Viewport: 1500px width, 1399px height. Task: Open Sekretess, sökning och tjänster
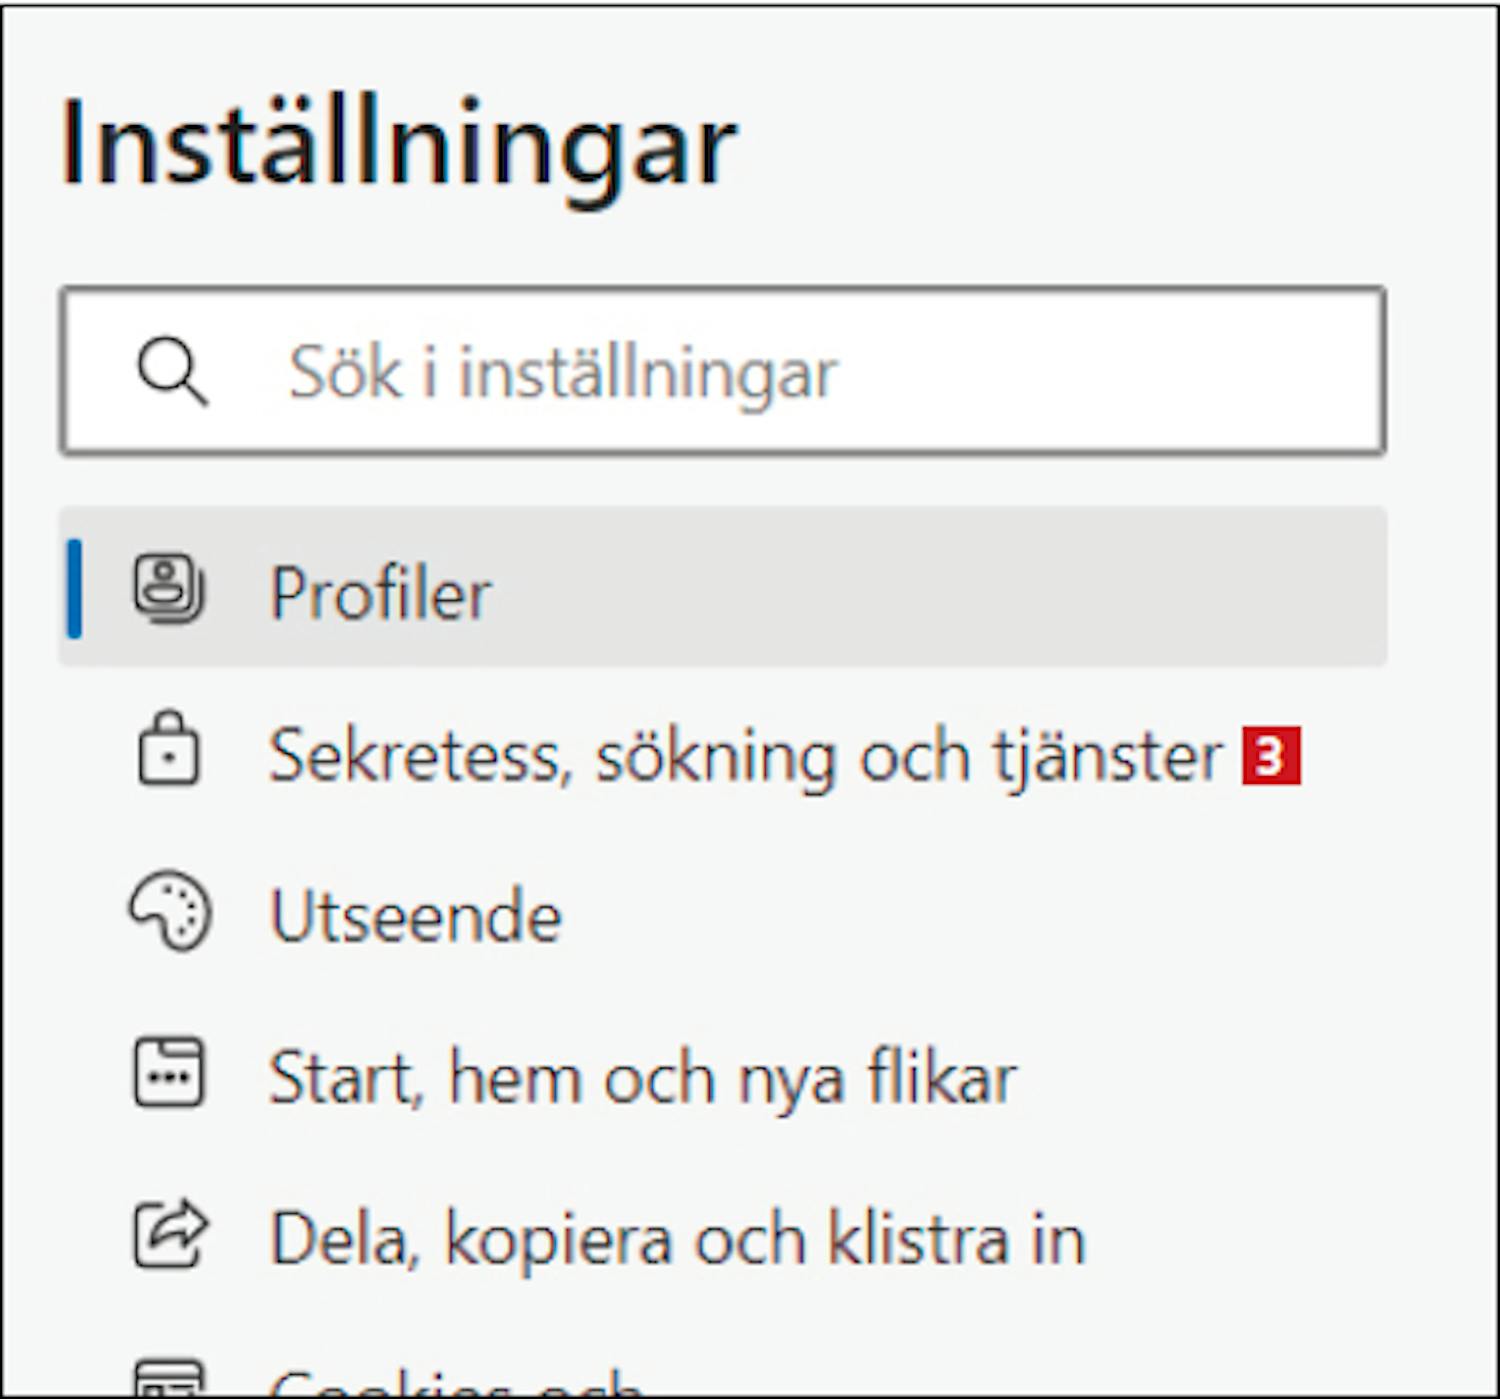pos(745,756)
